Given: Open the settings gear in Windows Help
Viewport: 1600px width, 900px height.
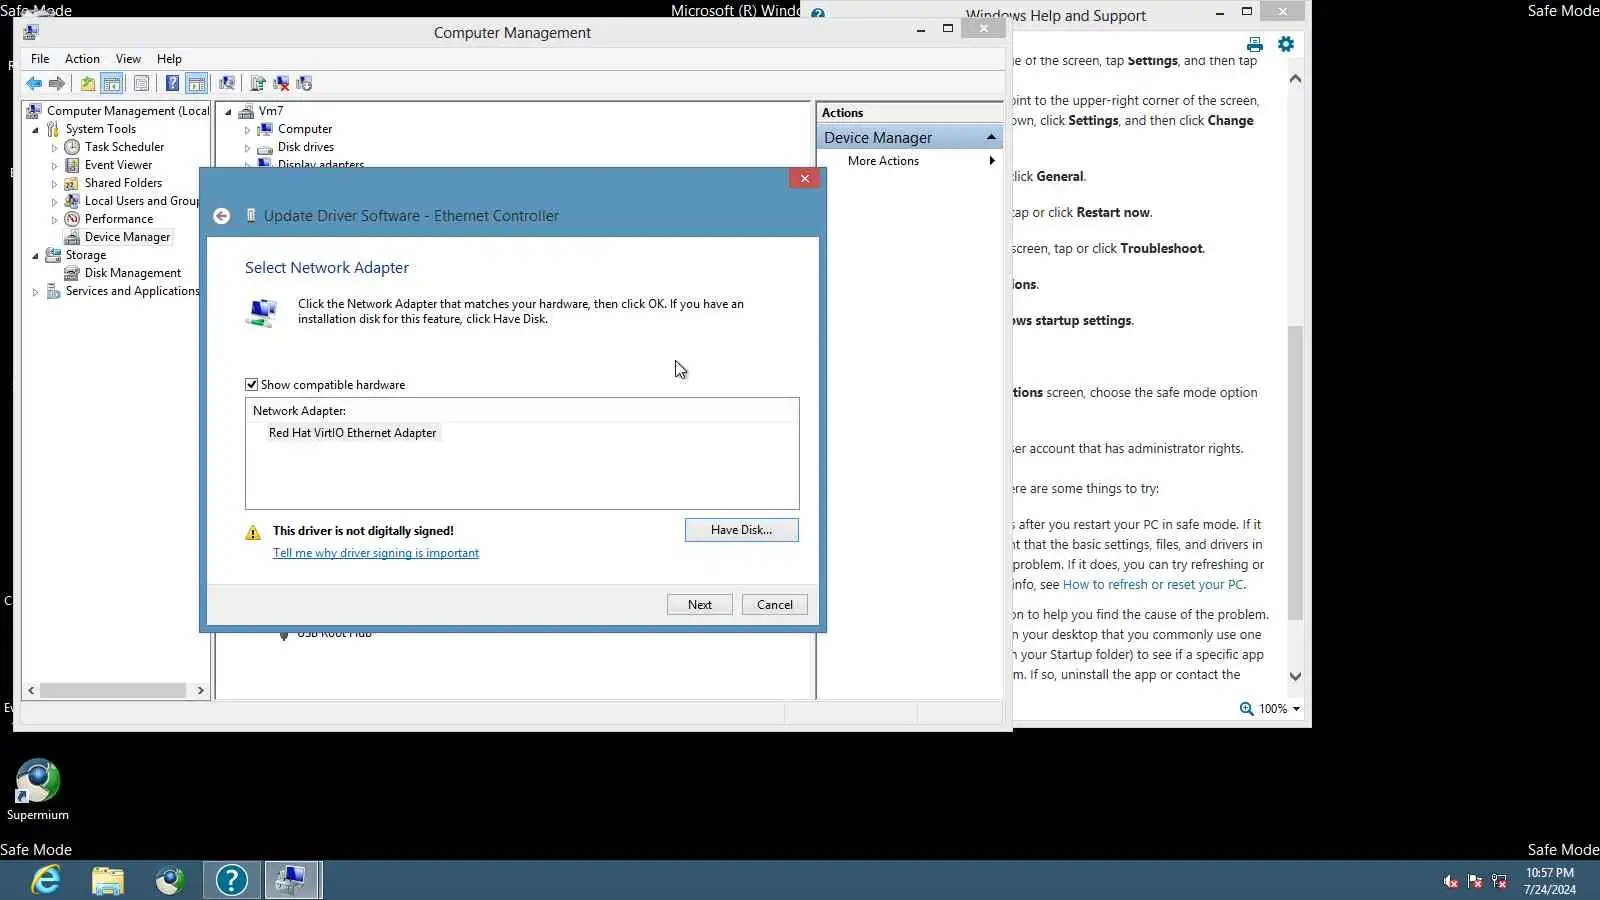Looking at the screenshot, I should click(x=1286, y=44).
